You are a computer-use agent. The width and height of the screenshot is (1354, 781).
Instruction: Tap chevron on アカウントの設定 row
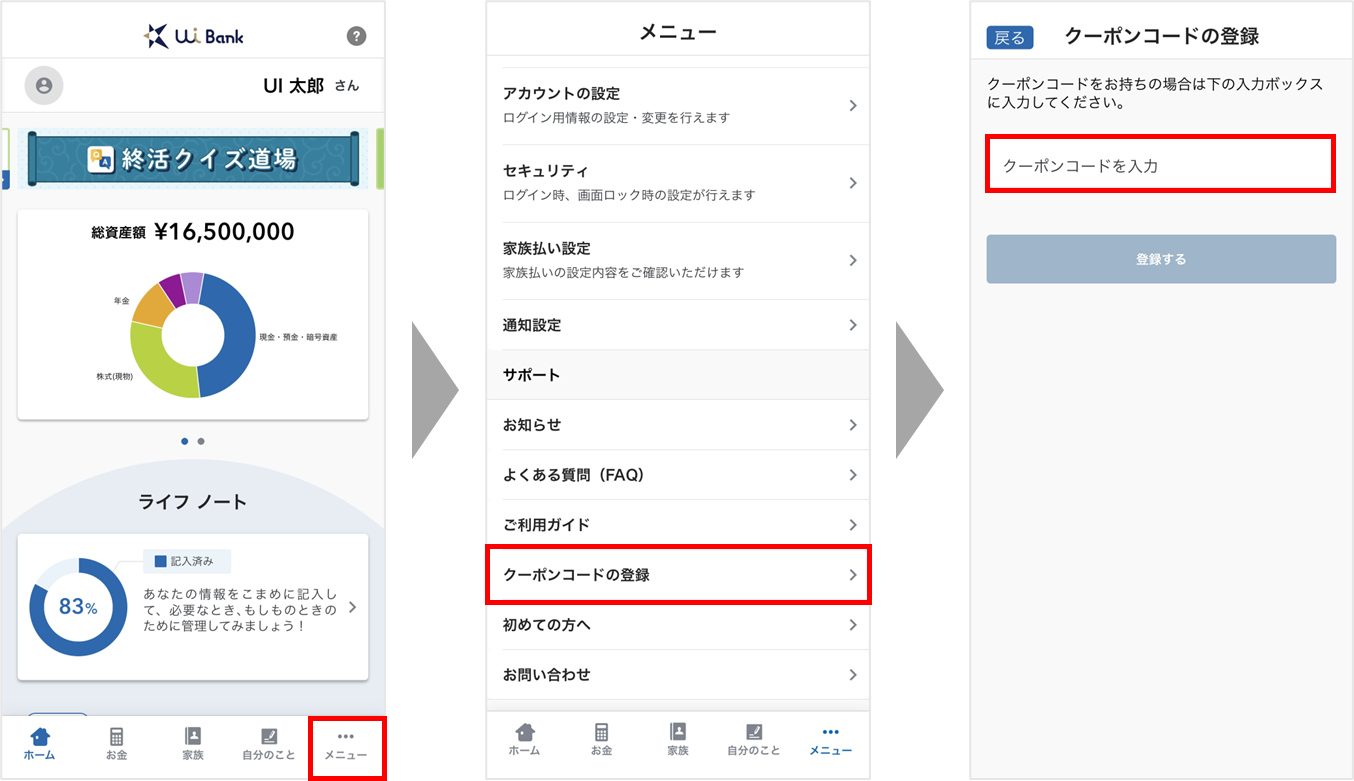tap(852, 105)
